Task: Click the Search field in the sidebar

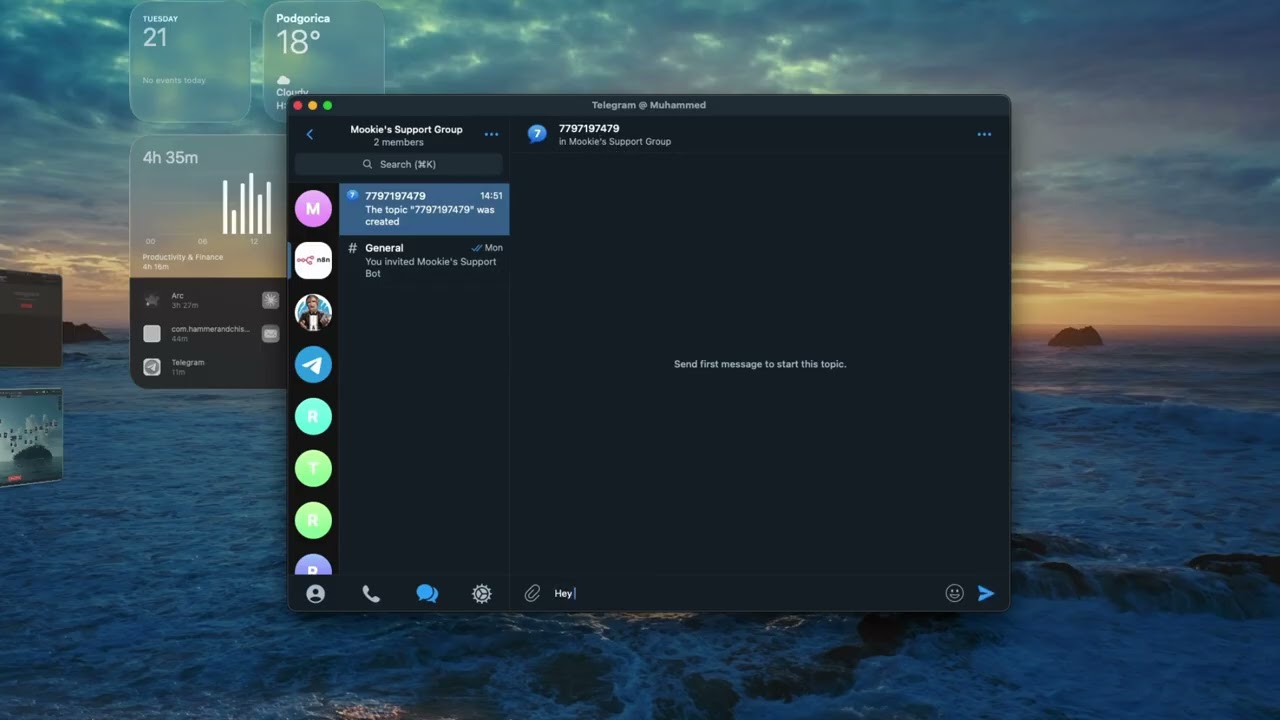Action: [399, 164]
